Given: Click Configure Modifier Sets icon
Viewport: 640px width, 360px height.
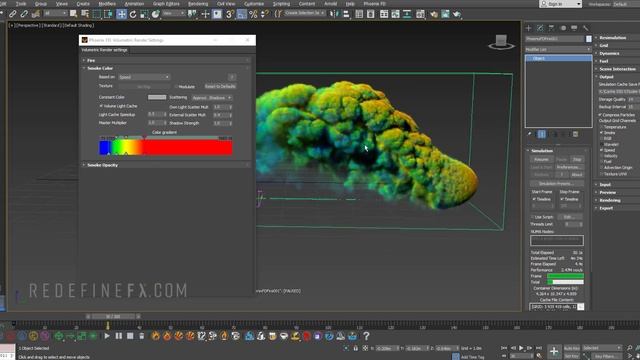Looking at the screenshot, I should coord(575,134).
